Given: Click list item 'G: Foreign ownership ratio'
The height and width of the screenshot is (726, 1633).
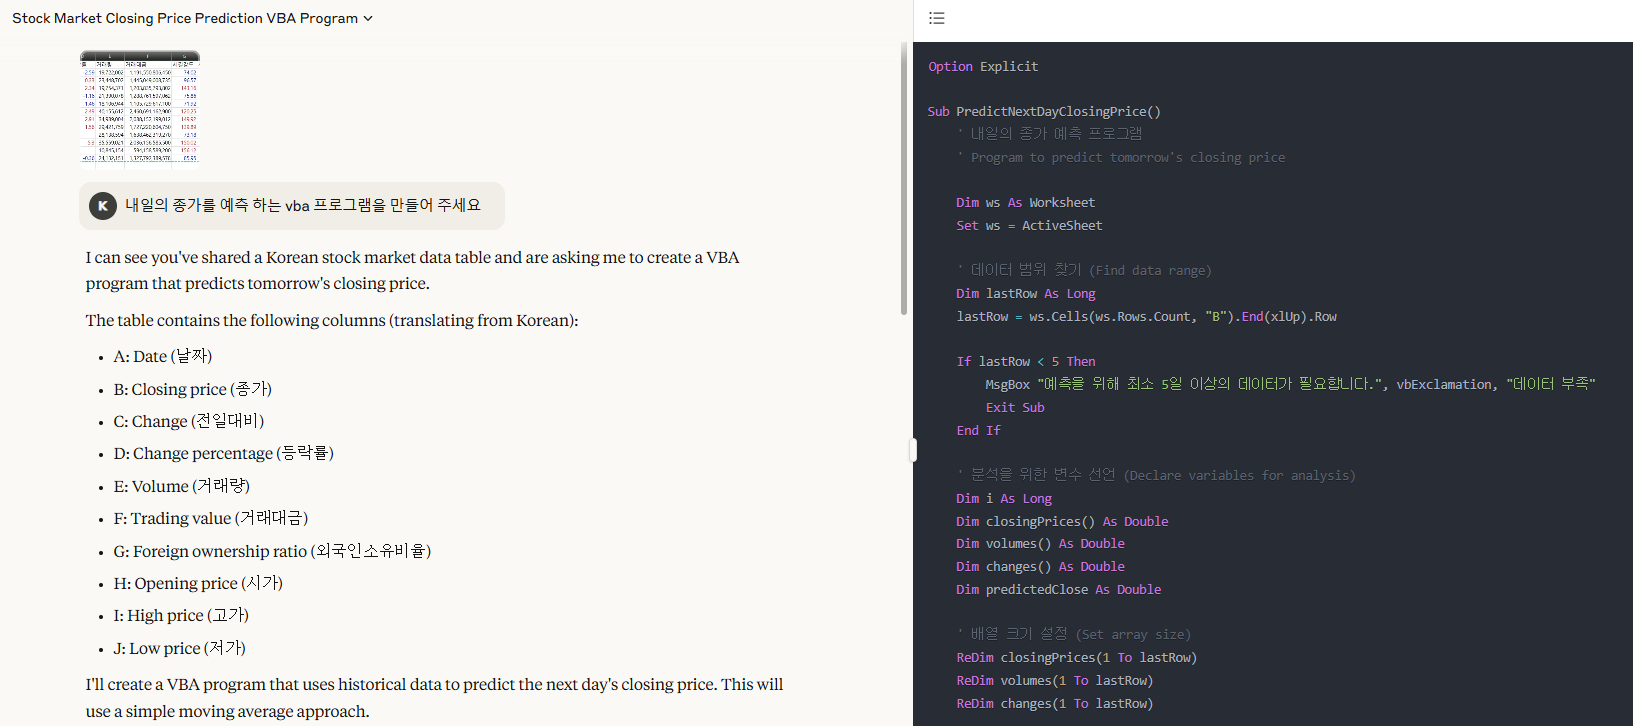Looking at the screenshot, I should click(x=272, y=551).
